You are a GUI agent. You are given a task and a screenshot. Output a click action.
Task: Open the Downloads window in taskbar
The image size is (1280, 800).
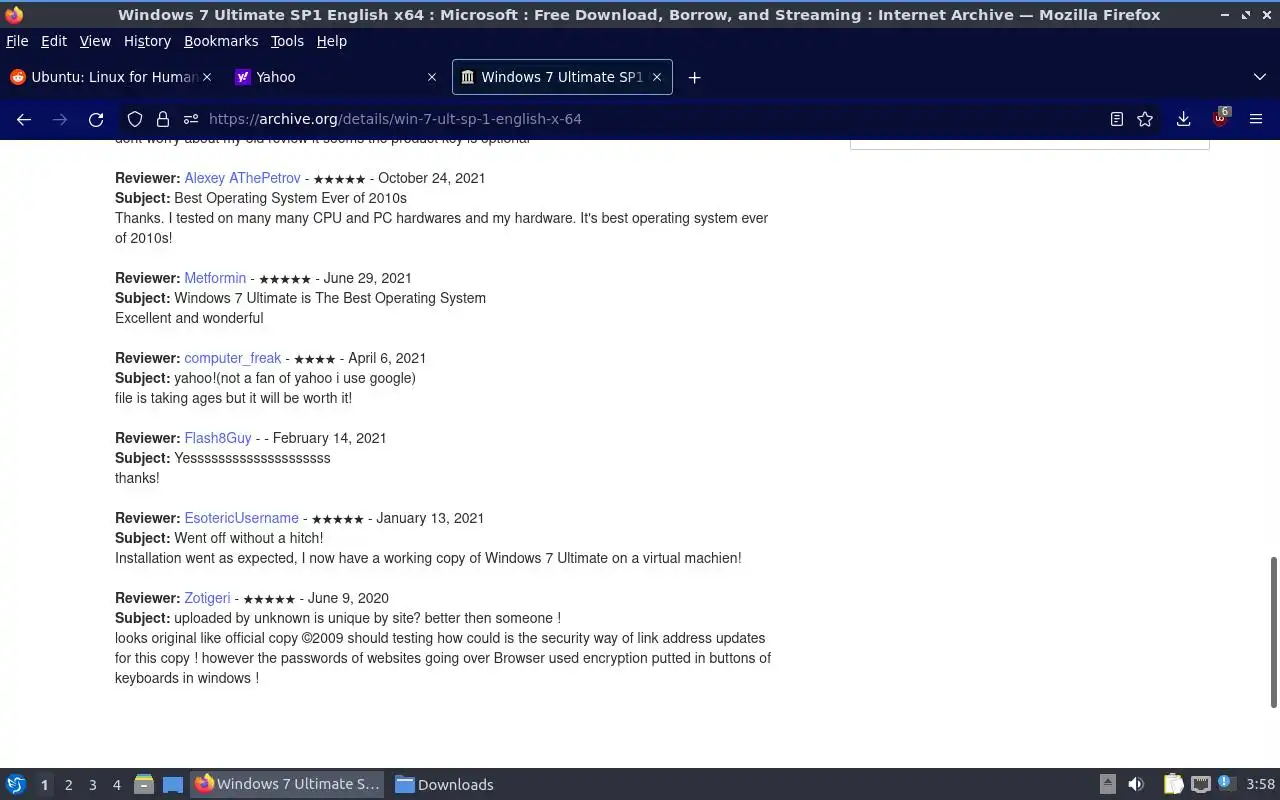pos(445,785)
